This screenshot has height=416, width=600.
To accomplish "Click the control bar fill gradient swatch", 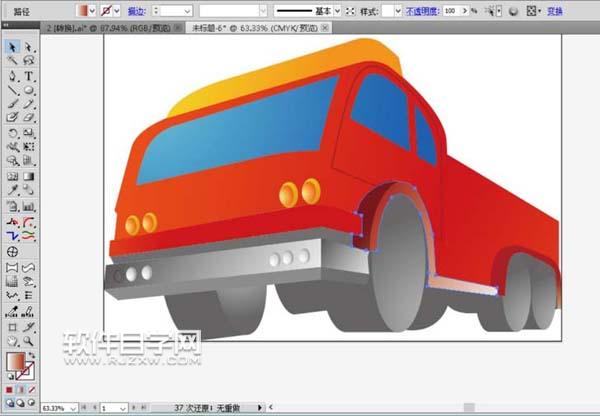I will coord(82,11).
